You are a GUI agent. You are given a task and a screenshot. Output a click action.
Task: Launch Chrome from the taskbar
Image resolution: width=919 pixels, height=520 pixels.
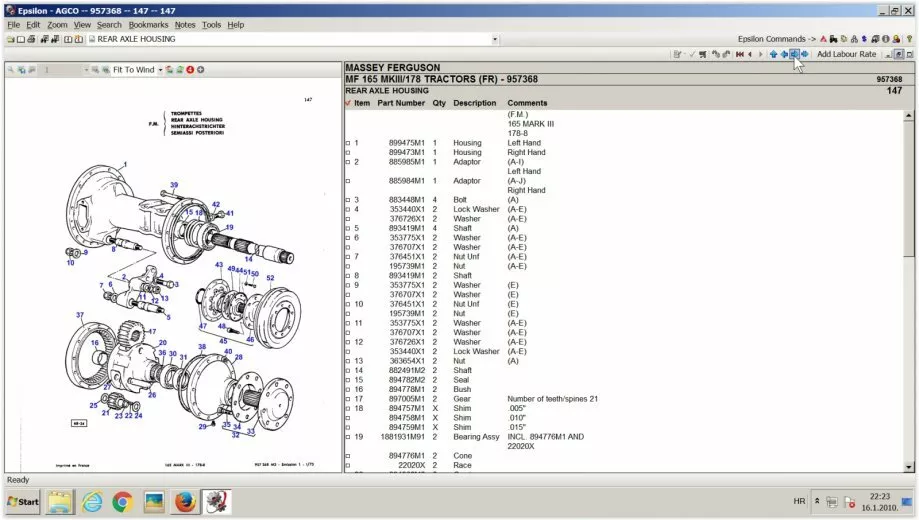[x=122, y=502]
